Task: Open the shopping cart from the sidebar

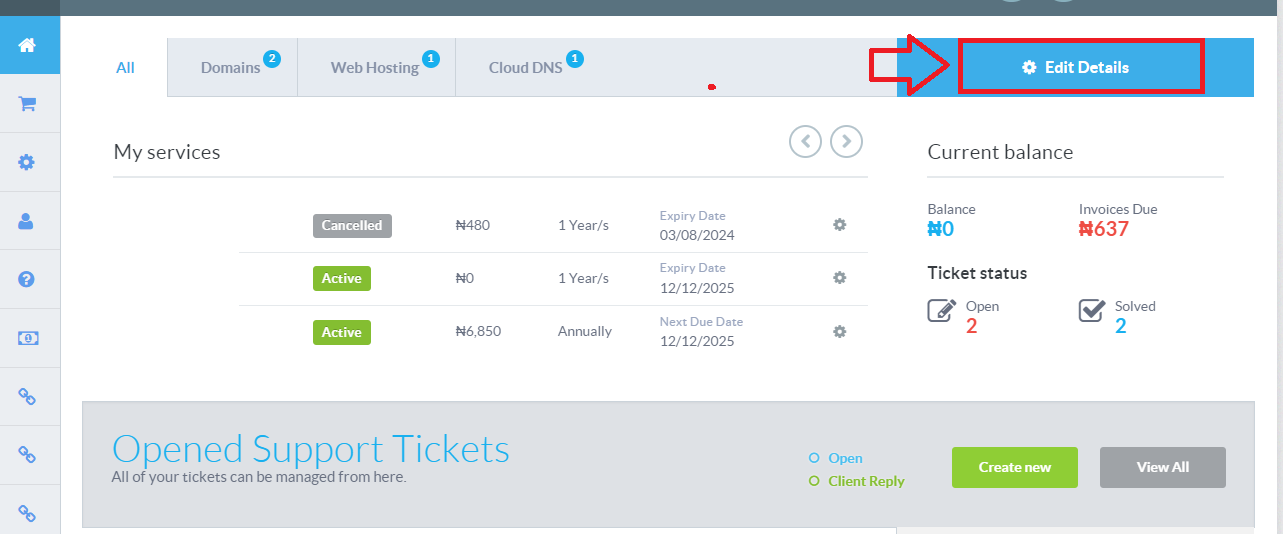Action: click(x=28, y=103)
